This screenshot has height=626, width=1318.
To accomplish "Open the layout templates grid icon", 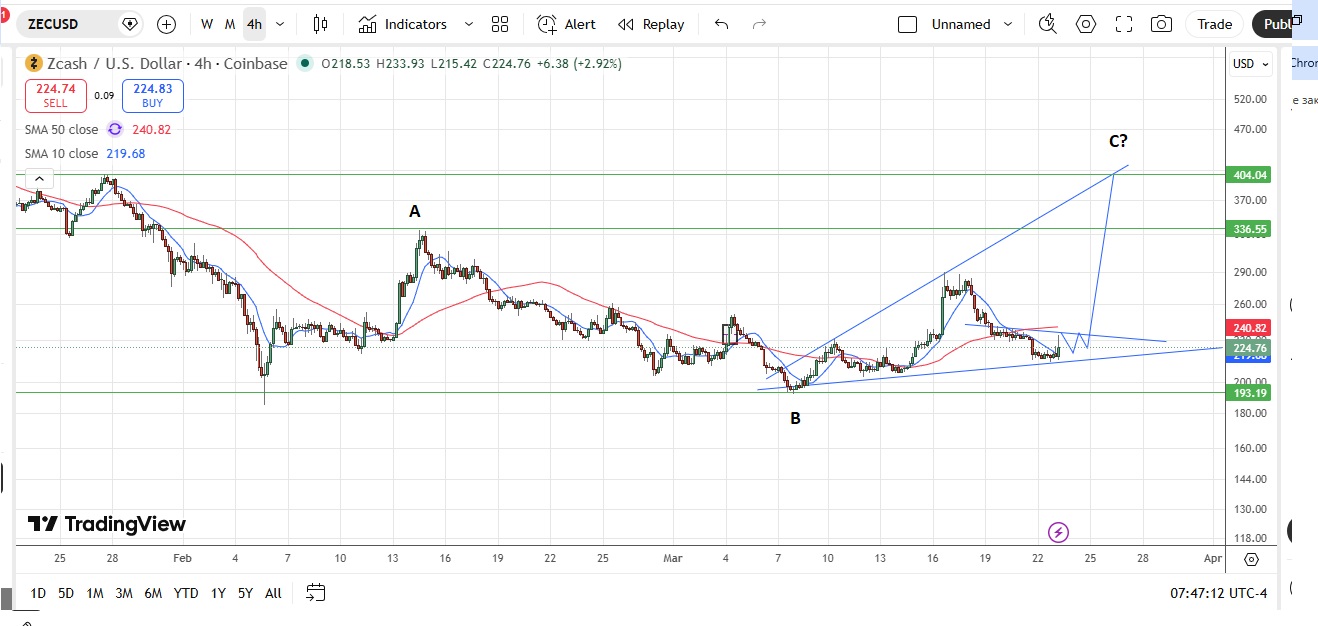I will pos(500,24).
